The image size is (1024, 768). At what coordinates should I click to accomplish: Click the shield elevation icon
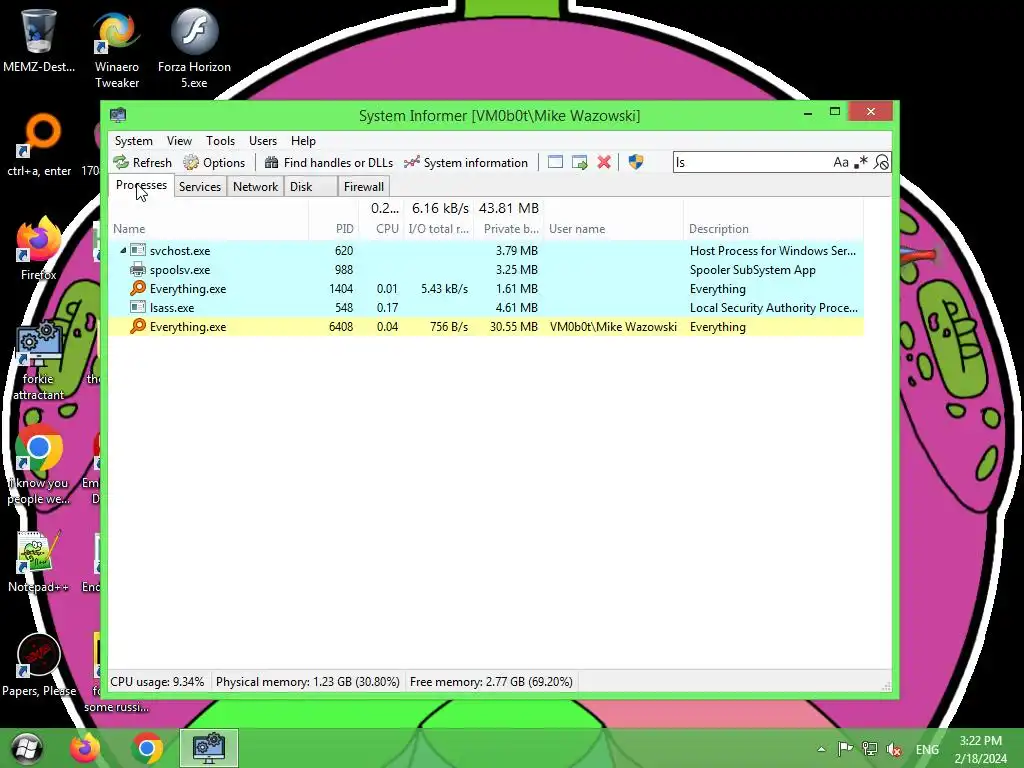tap(635, 162)
